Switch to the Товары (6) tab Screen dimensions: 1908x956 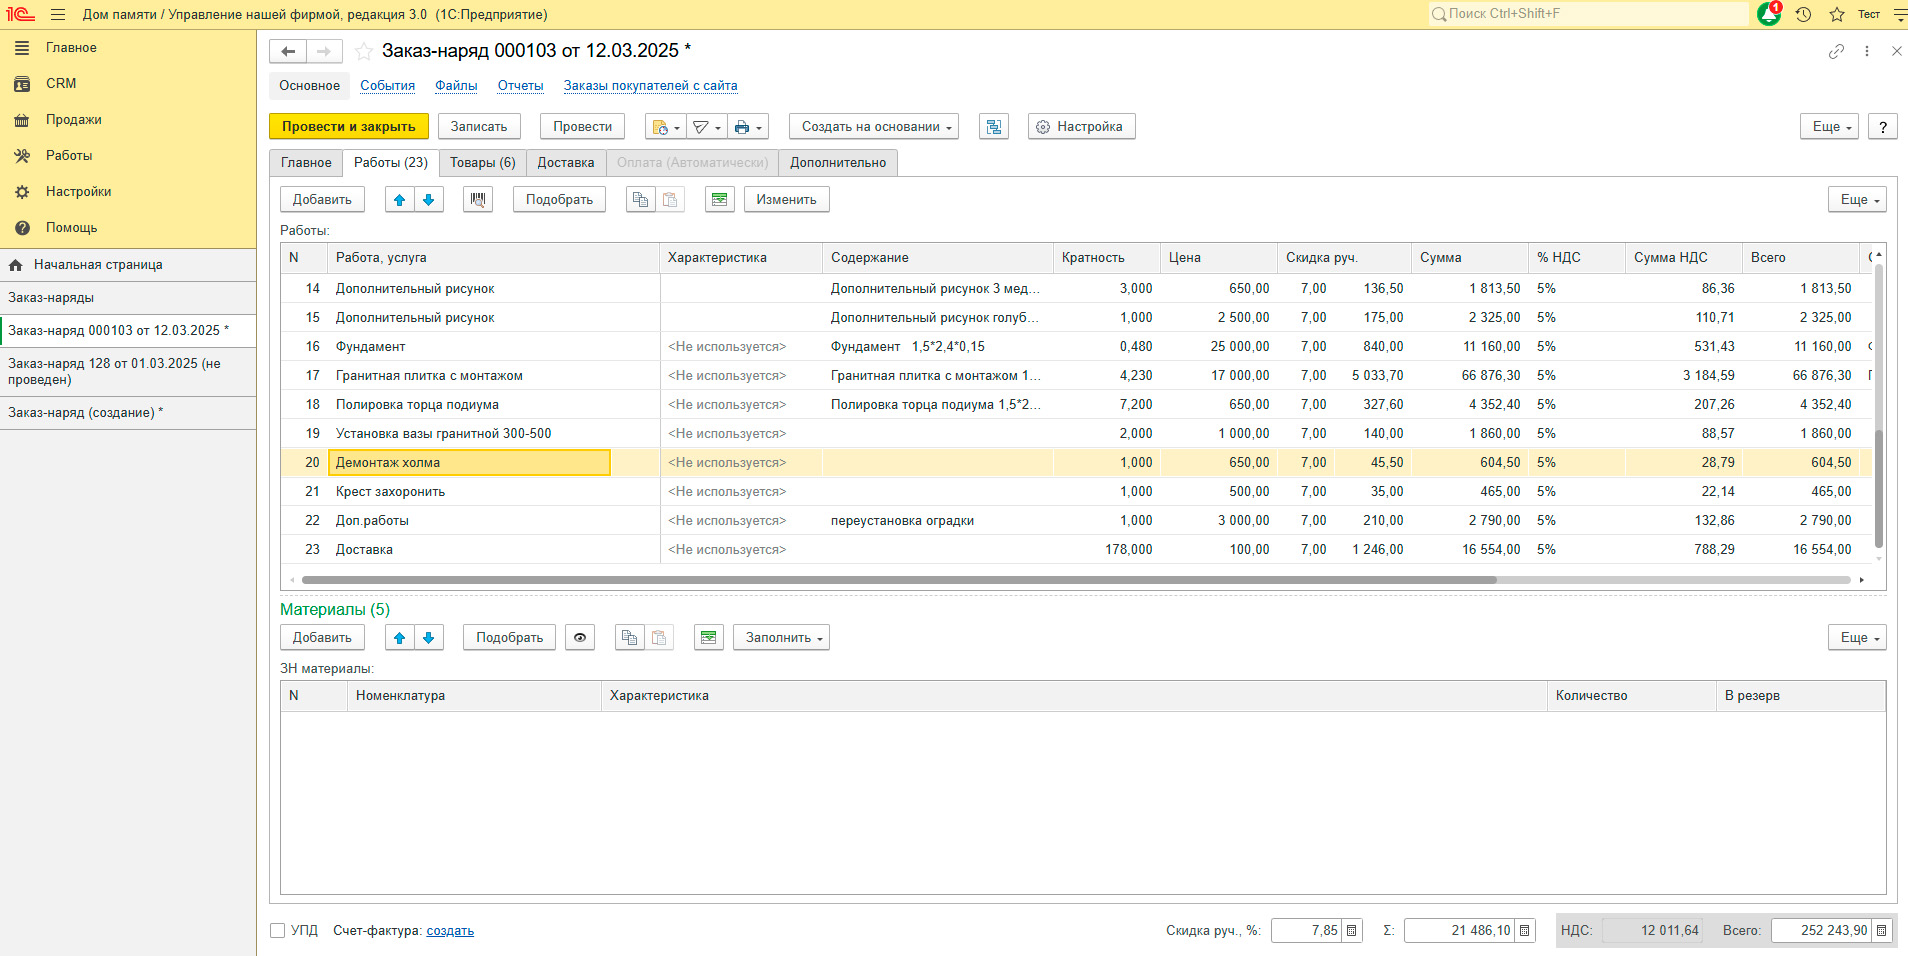482,163
